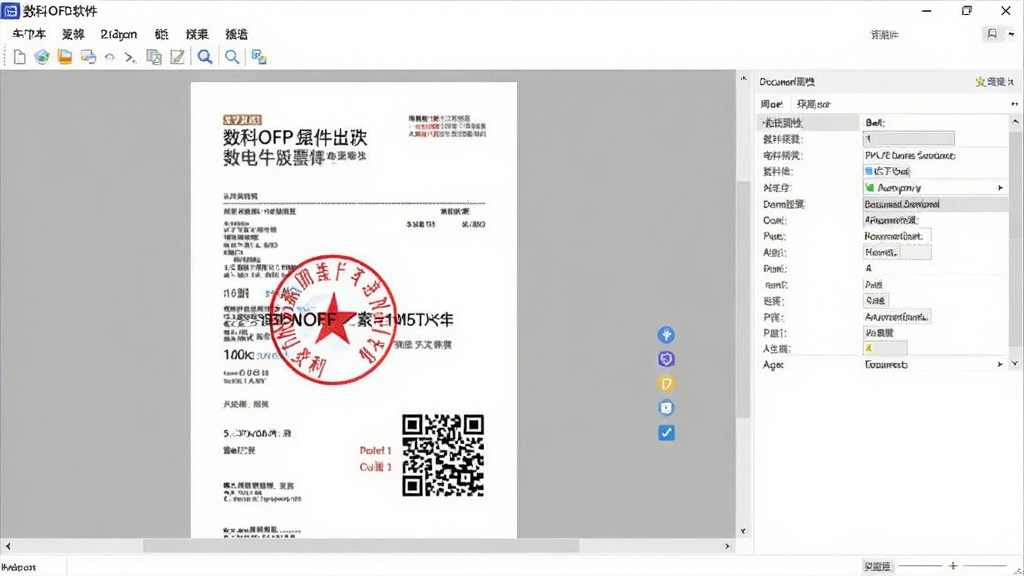
Task: Click the highlighted 'Beaumed Saniorel' property value
Action: point(935,204)
